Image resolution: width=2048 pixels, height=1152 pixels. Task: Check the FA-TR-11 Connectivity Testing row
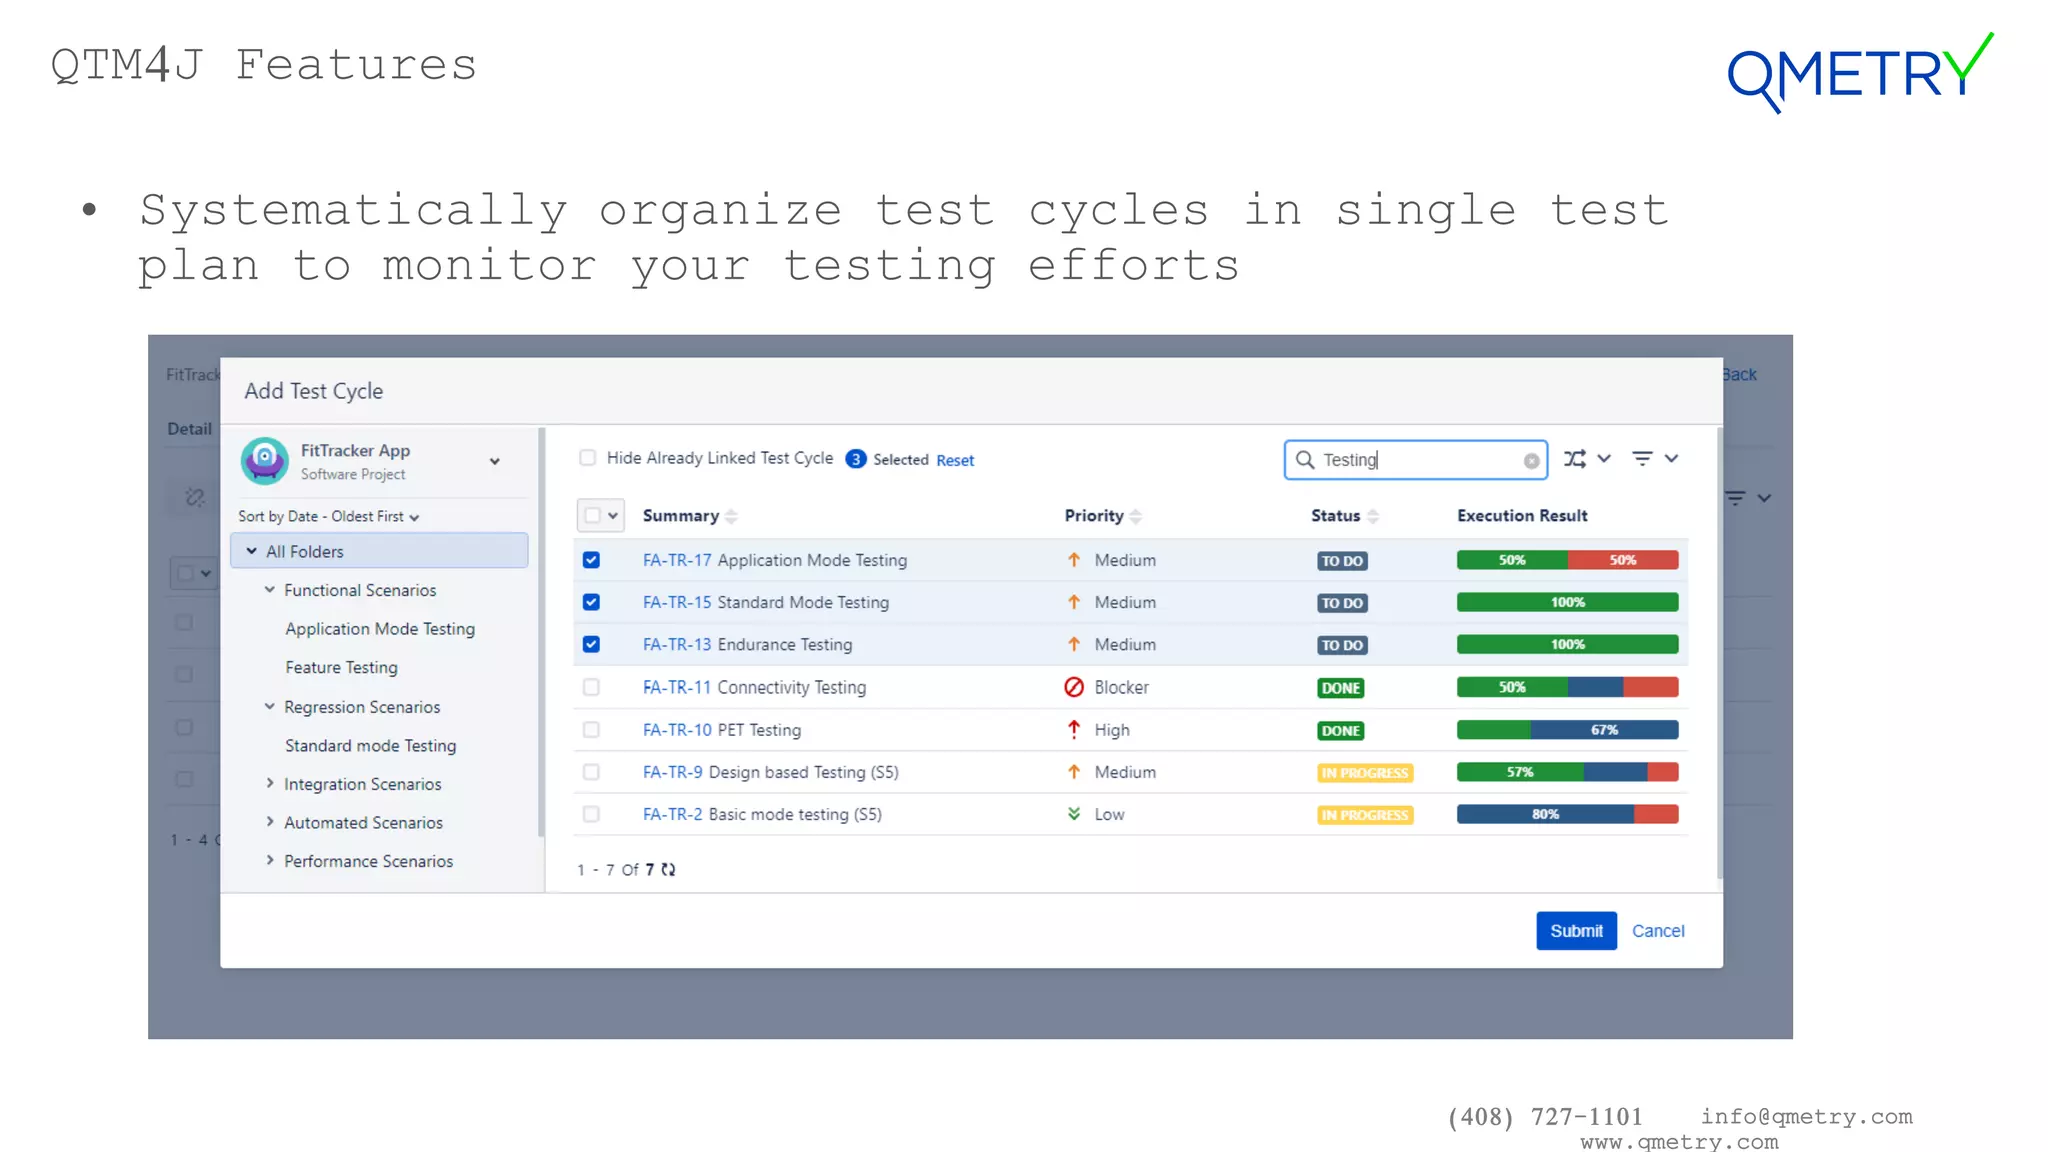click(591, 687)
